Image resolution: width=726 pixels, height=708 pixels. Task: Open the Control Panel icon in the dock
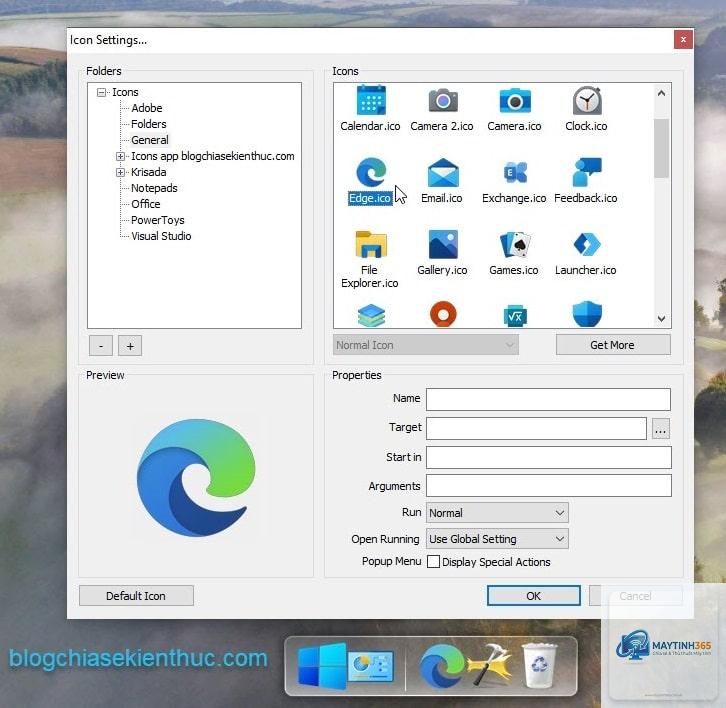(x=370, y=666)
